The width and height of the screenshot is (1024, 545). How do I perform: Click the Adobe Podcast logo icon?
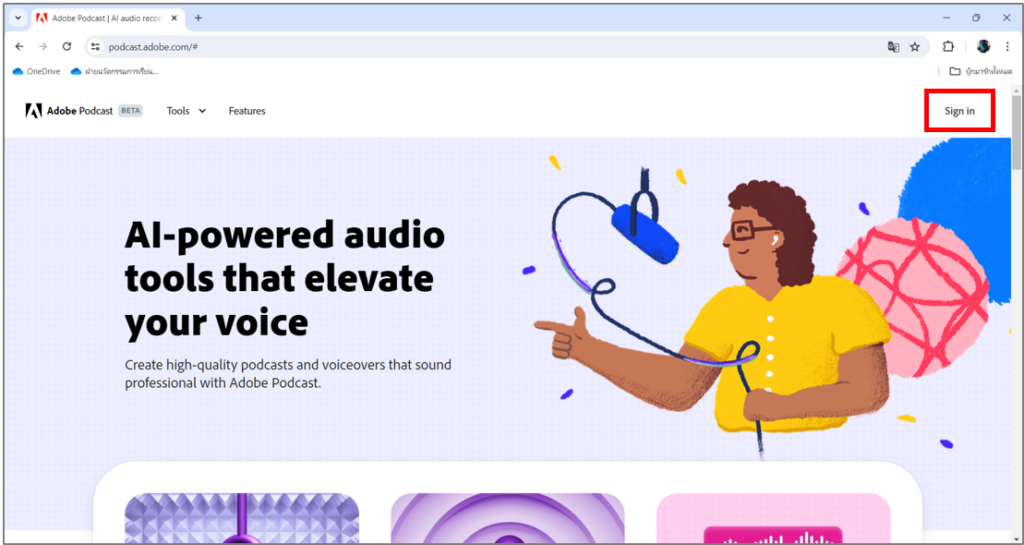click(x=33, y=111)
